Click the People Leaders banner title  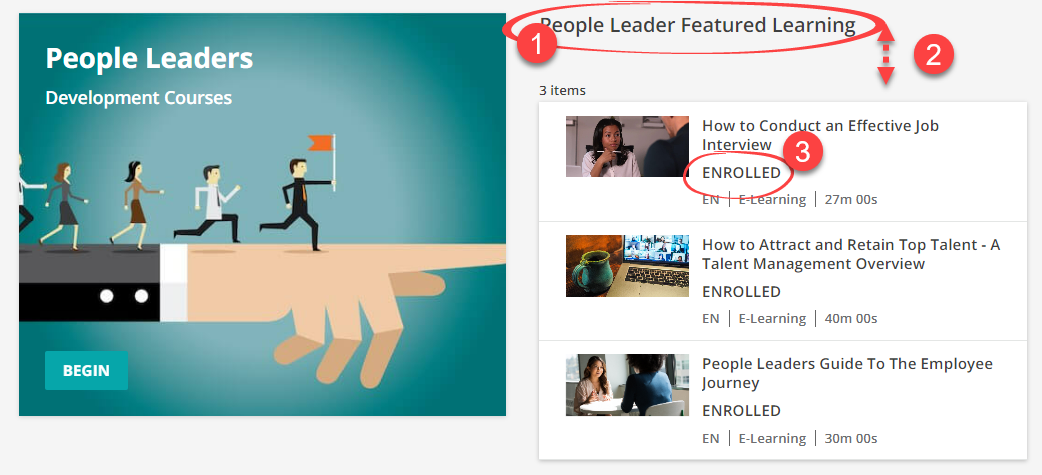[150, 58]
